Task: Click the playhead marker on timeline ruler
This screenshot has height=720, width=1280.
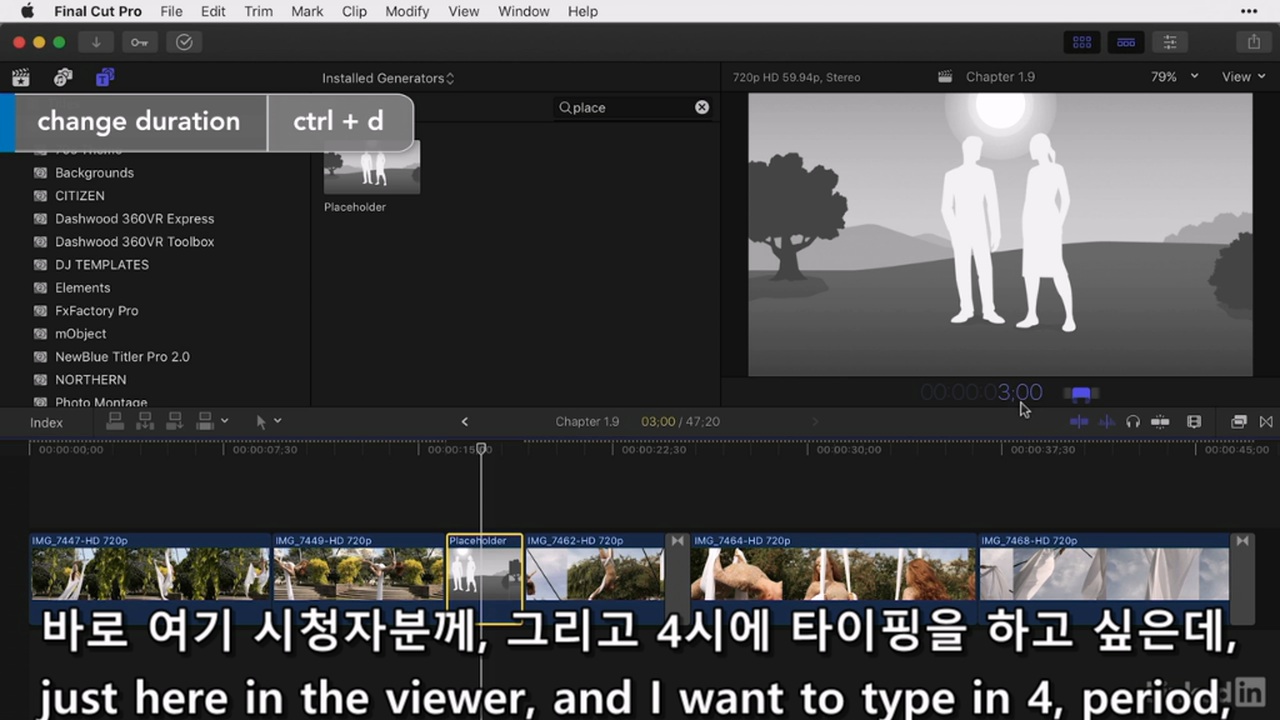Action: pos(481,449)
